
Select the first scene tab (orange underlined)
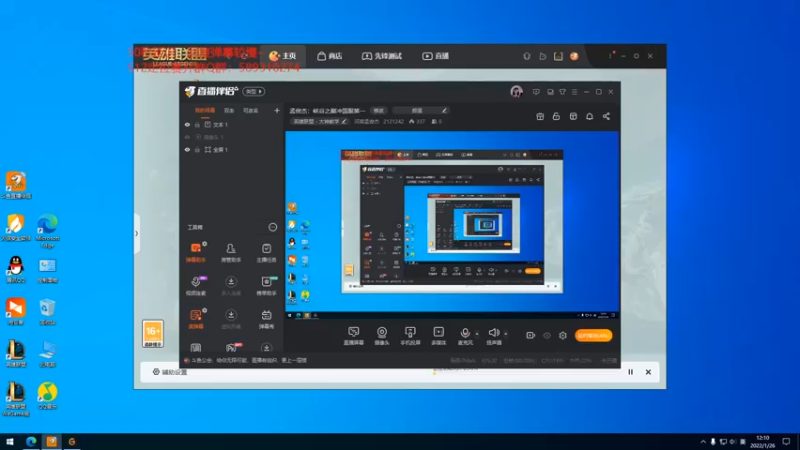click(x=205, y=110)
